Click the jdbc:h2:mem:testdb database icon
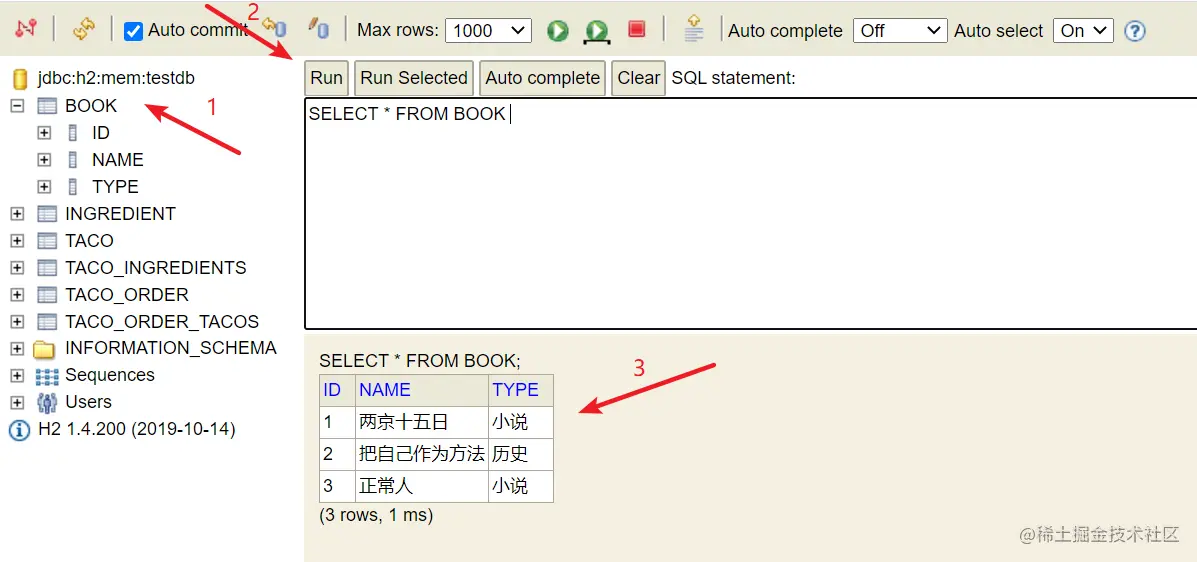1197x562 pixels. (21, 78)
